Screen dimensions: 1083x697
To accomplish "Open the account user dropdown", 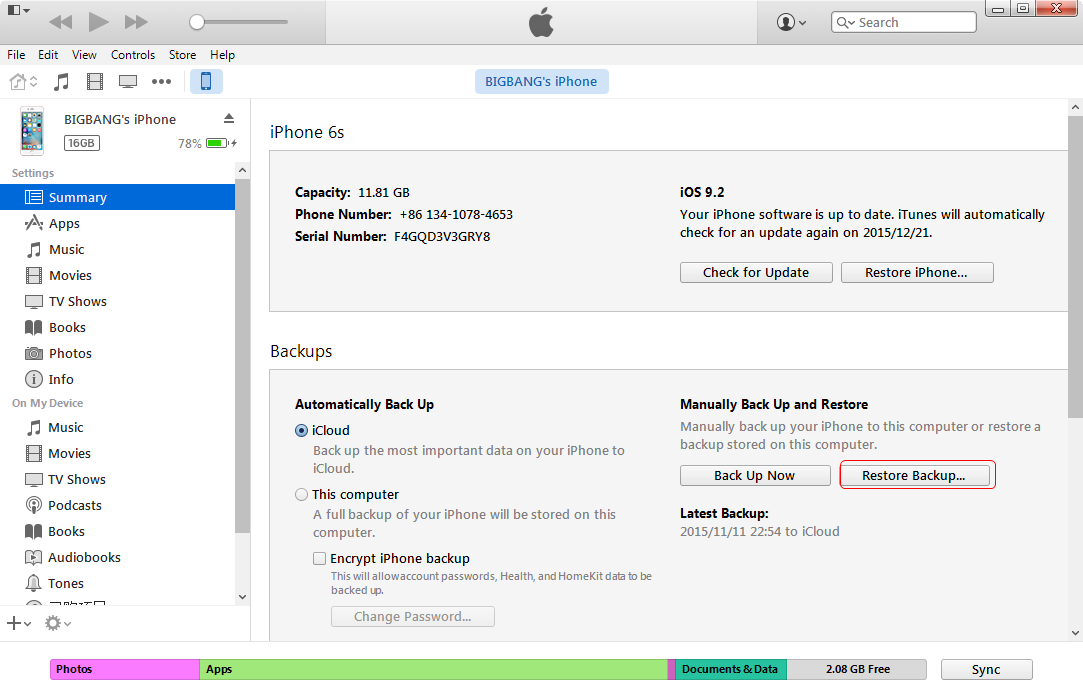I will pos(792,22).
